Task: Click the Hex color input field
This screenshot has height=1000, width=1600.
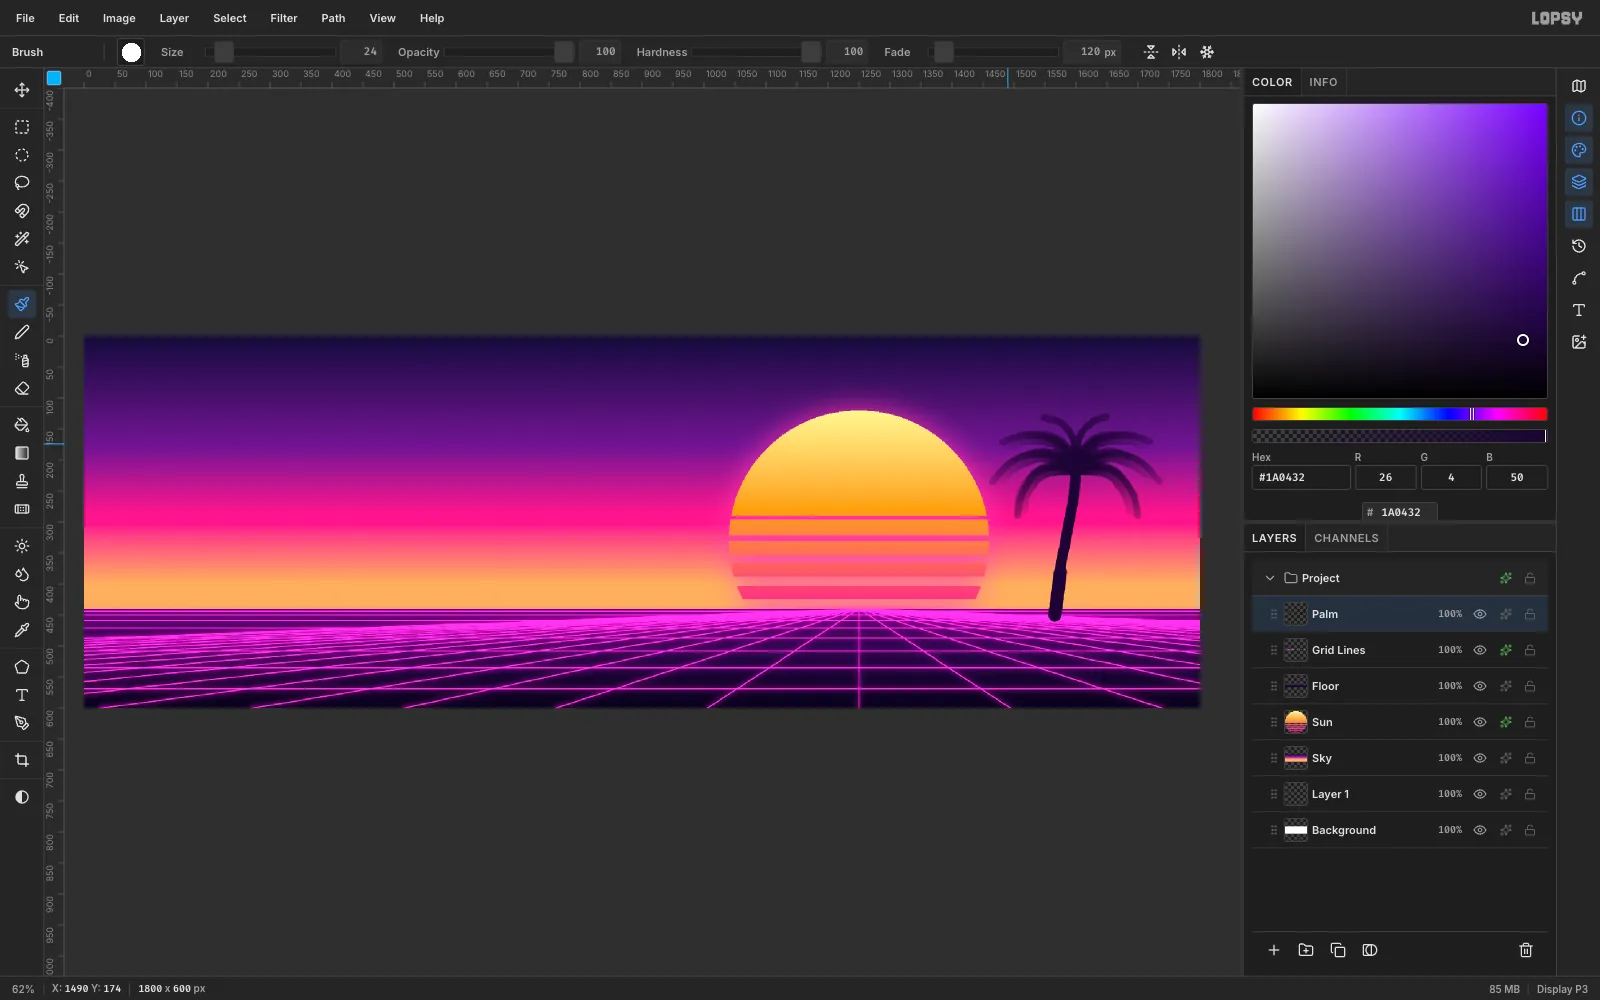Action: coord(1301,477)
